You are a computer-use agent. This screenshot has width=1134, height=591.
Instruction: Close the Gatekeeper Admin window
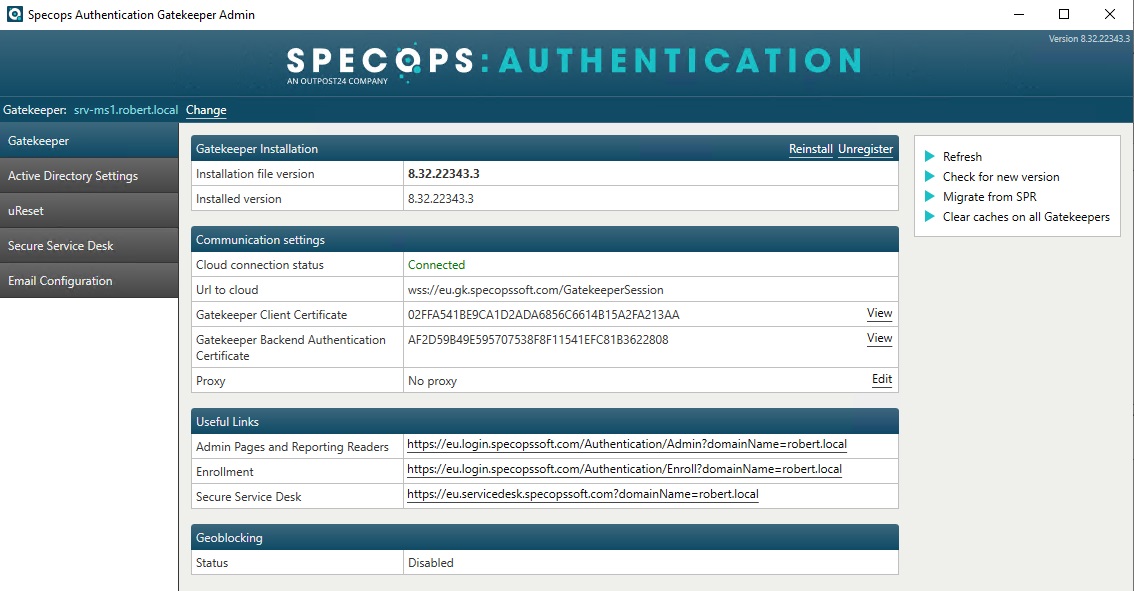pyautogui.click(x=1110, y=14)
